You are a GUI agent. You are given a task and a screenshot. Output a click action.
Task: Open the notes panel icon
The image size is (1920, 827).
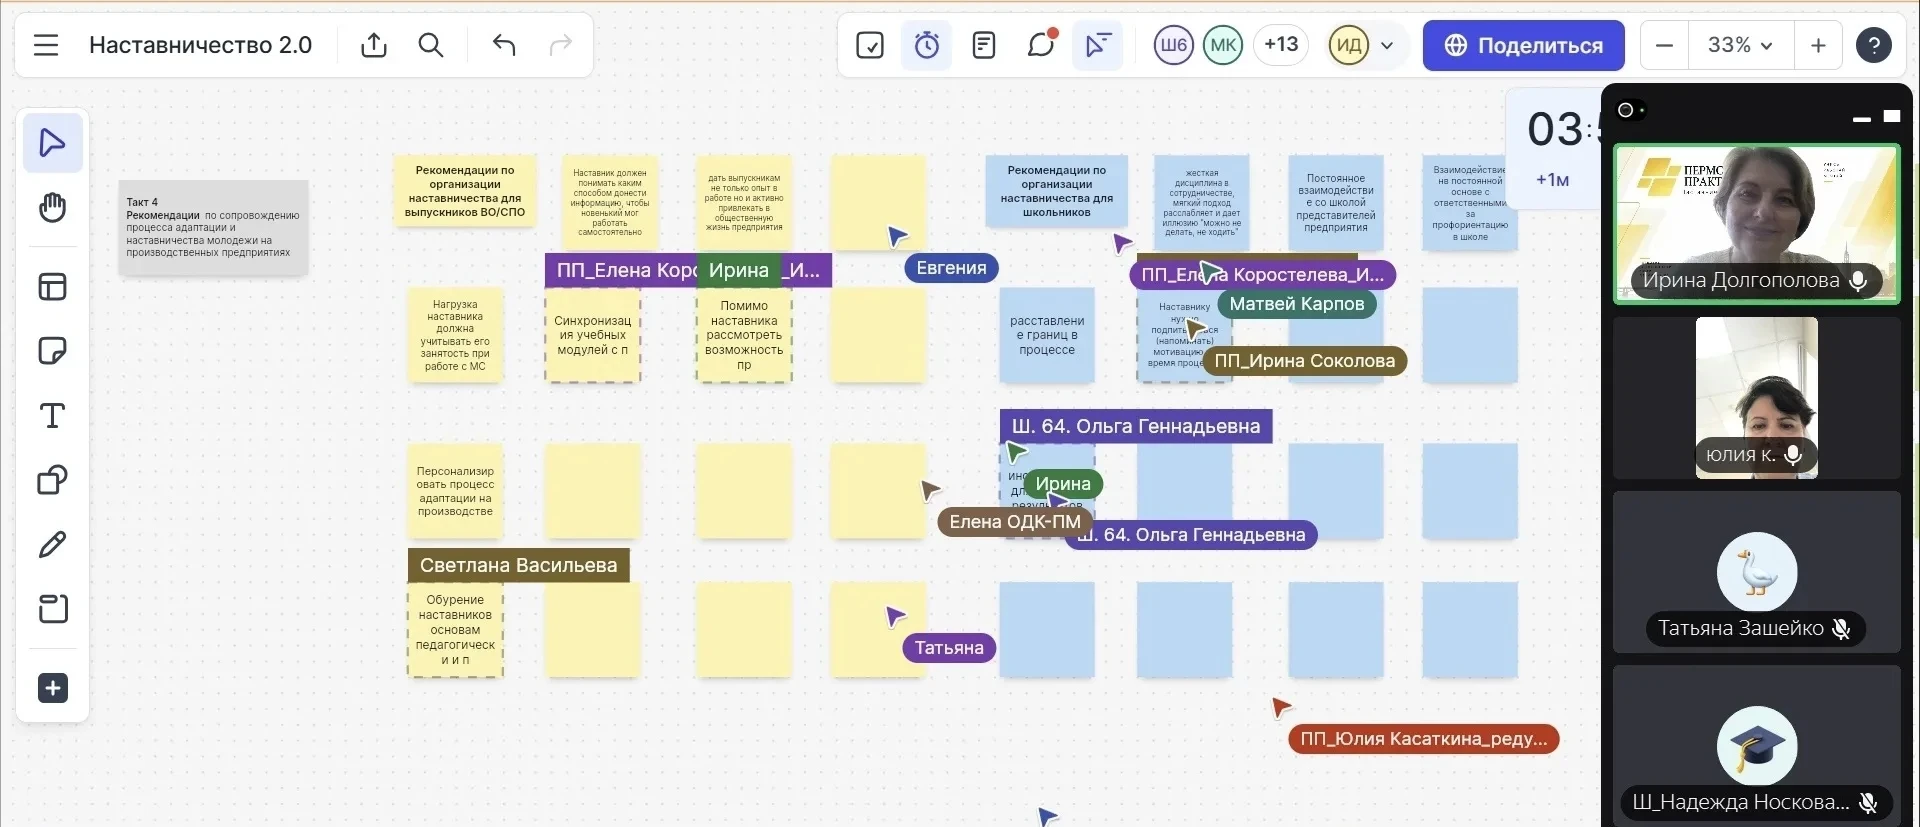(984, 45)
